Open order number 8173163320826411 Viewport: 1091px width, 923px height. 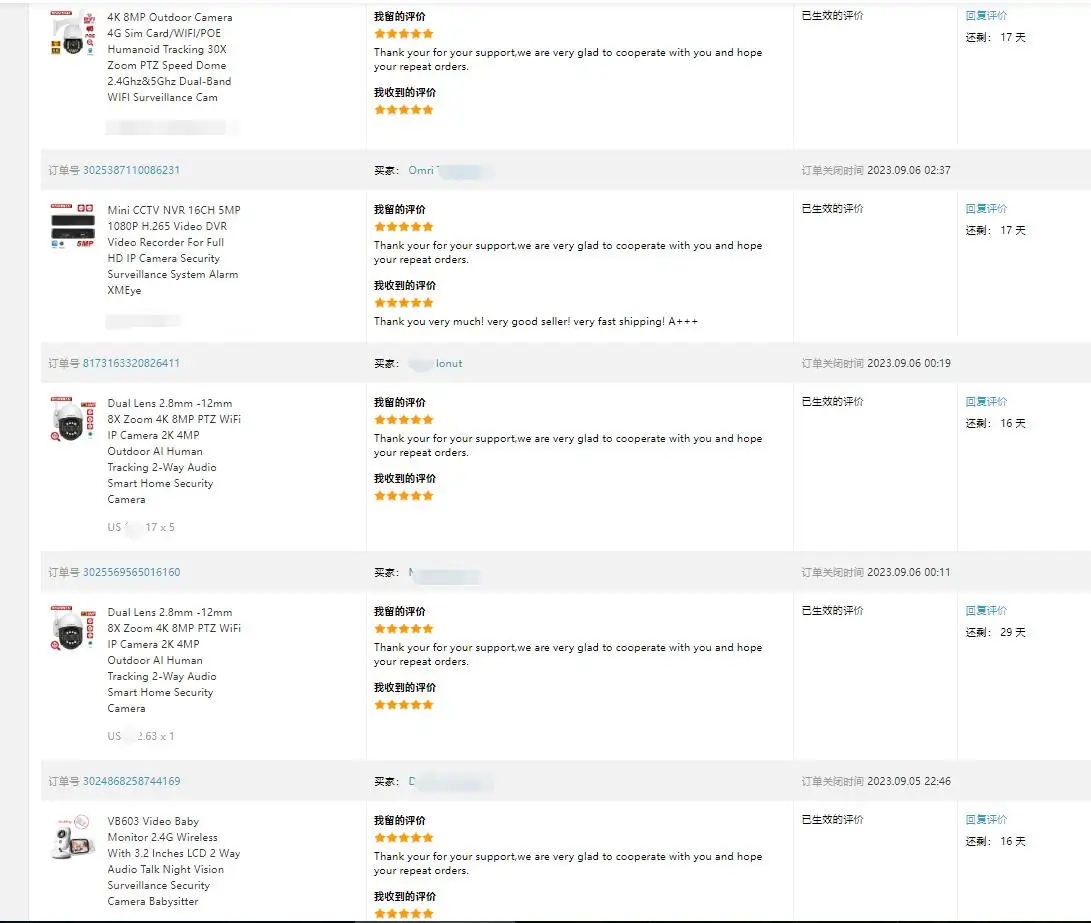131,363
